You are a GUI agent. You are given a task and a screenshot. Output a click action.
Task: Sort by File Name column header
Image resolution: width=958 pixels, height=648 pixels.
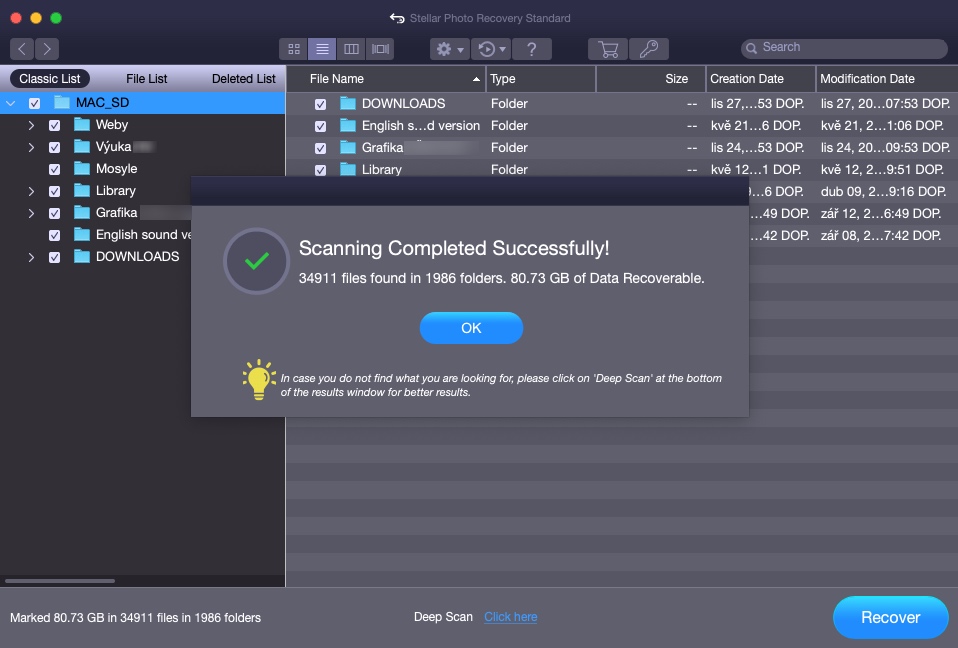386,79
